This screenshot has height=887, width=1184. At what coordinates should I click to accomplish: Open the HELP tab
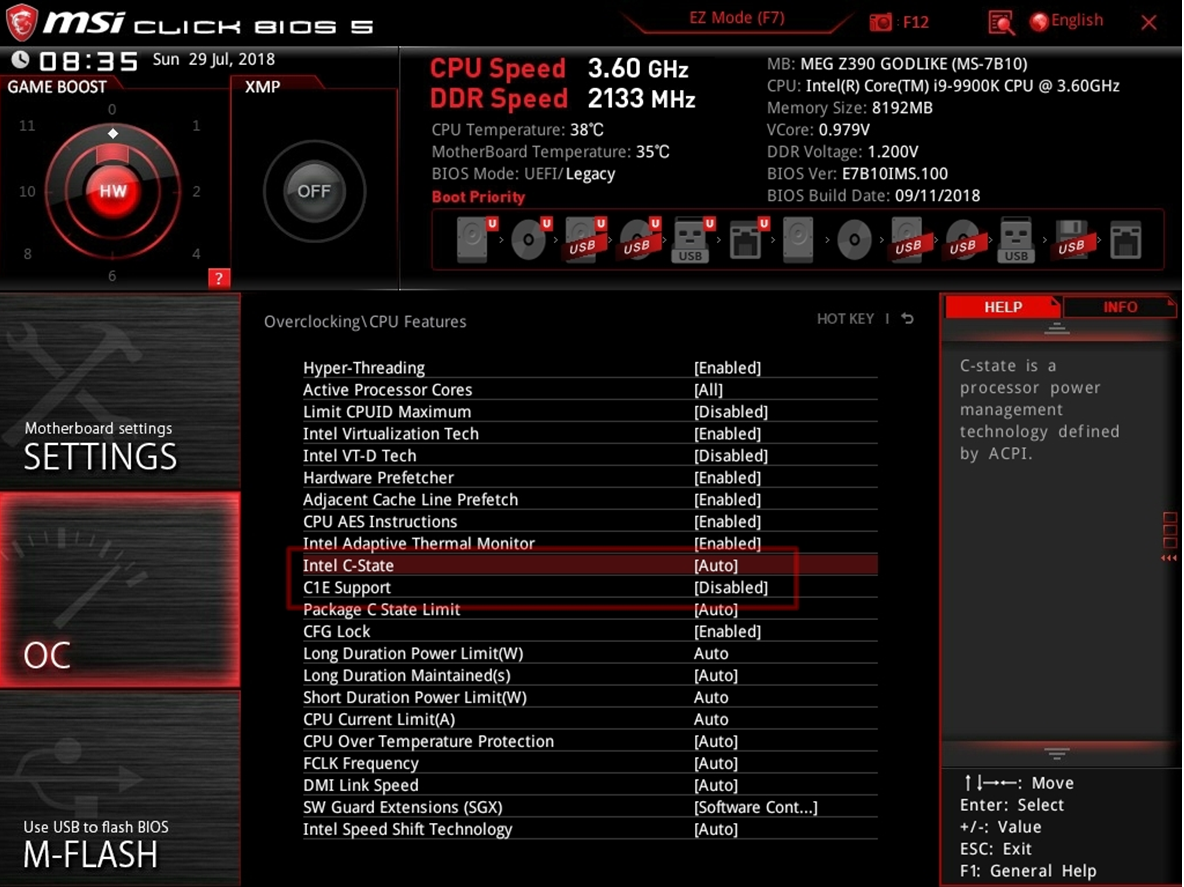click(x=1003, y=307)
